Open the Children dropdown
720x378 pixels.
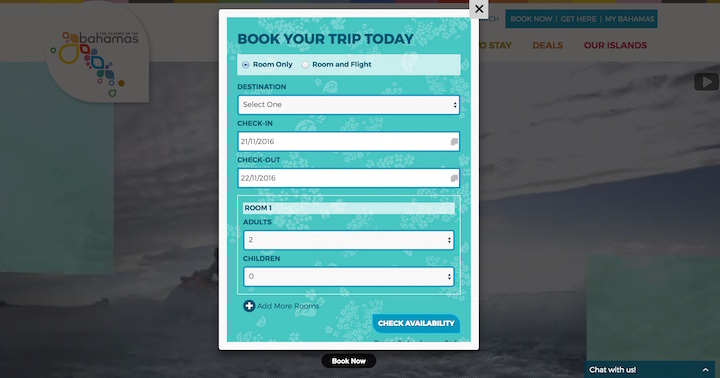(x=349, y=276)
